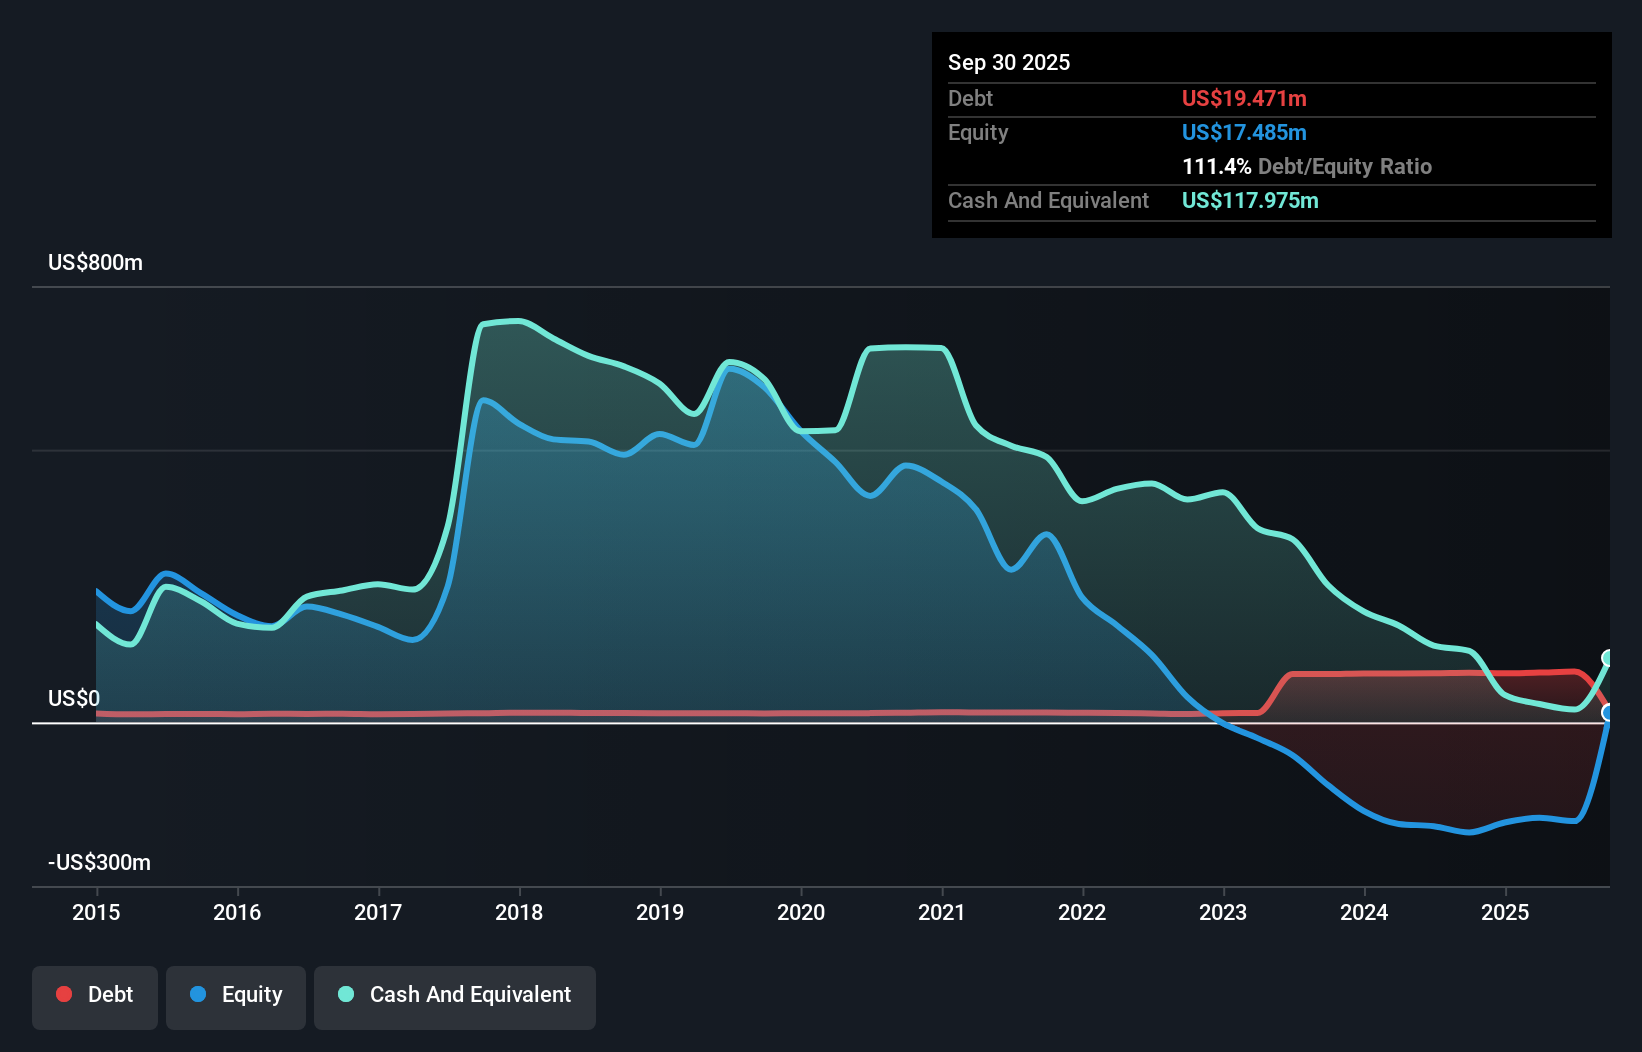Click the US$17.485m Equity value in the tooltip
The width and height of the screenshot is (1642, 1052).
tap(1244, 132)
